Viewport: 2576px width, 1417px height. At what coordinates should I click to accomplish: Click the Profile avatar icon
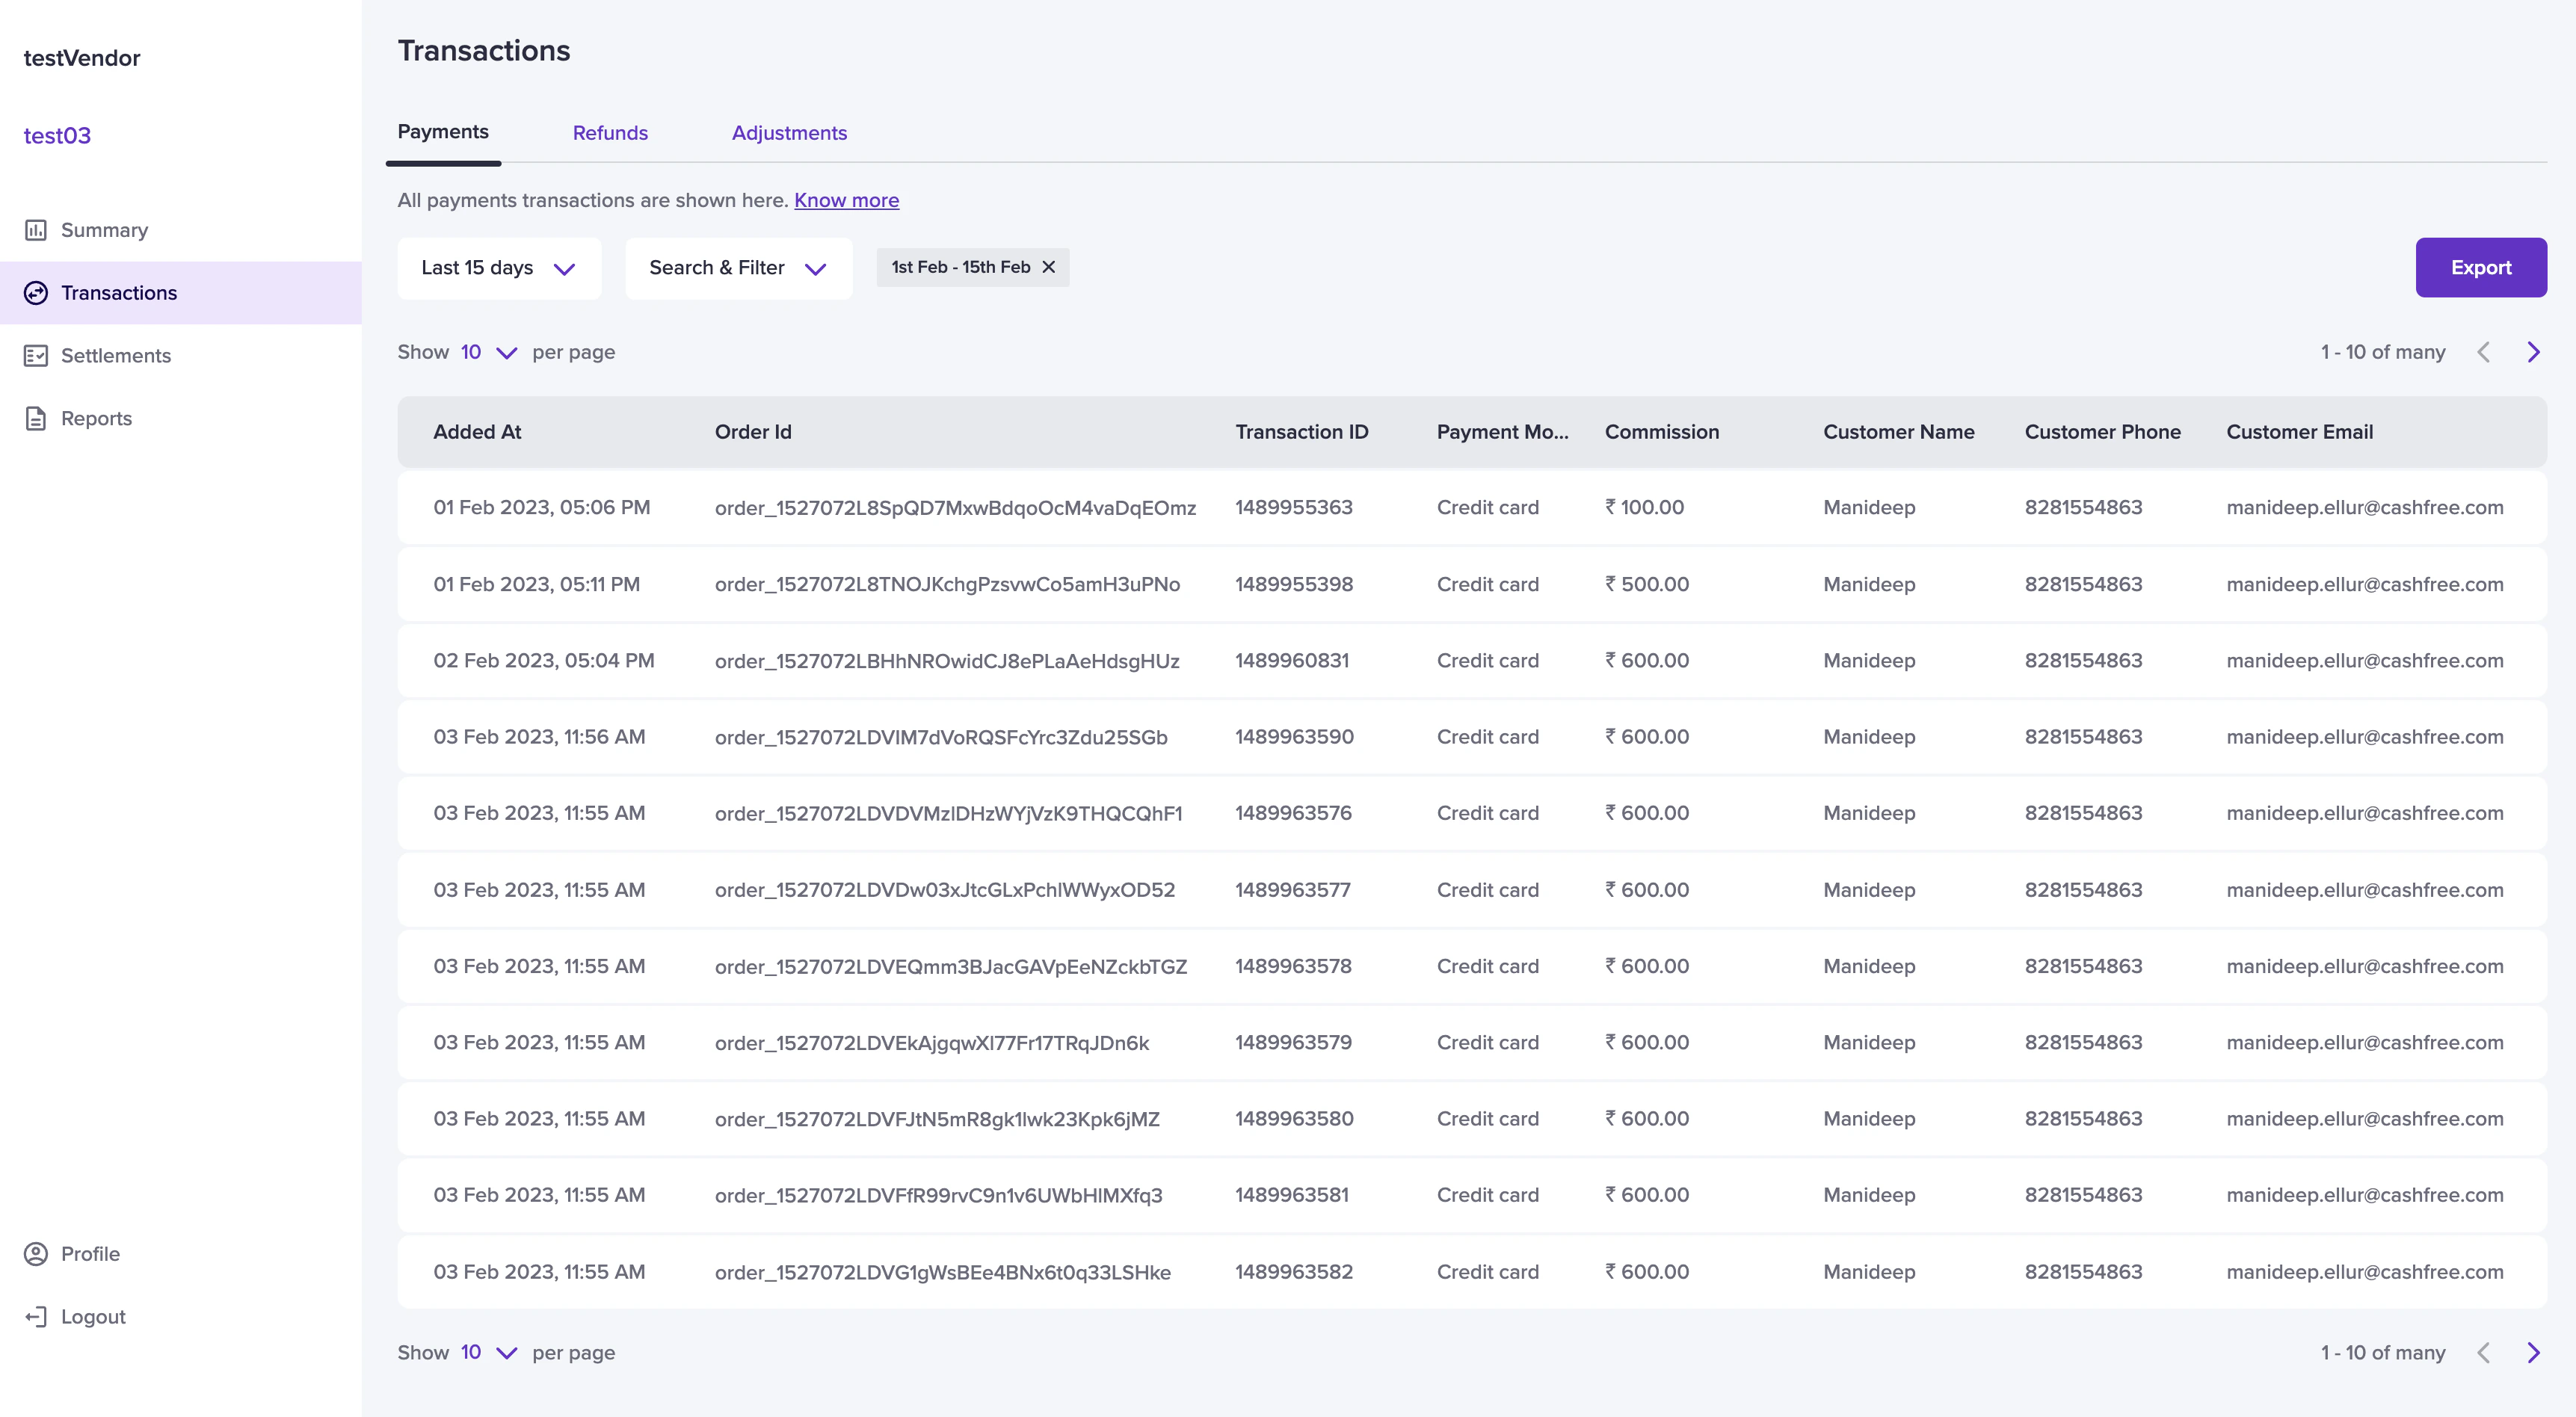[x=36, y=1254]
